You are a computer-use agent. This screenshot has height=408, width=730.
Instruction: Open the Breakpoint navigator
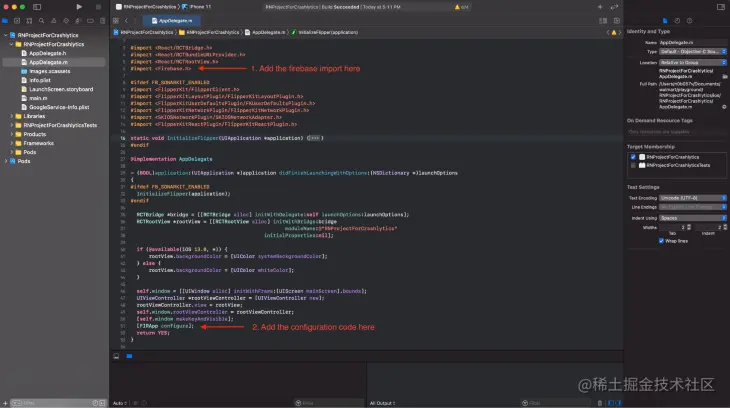(90, 20)
